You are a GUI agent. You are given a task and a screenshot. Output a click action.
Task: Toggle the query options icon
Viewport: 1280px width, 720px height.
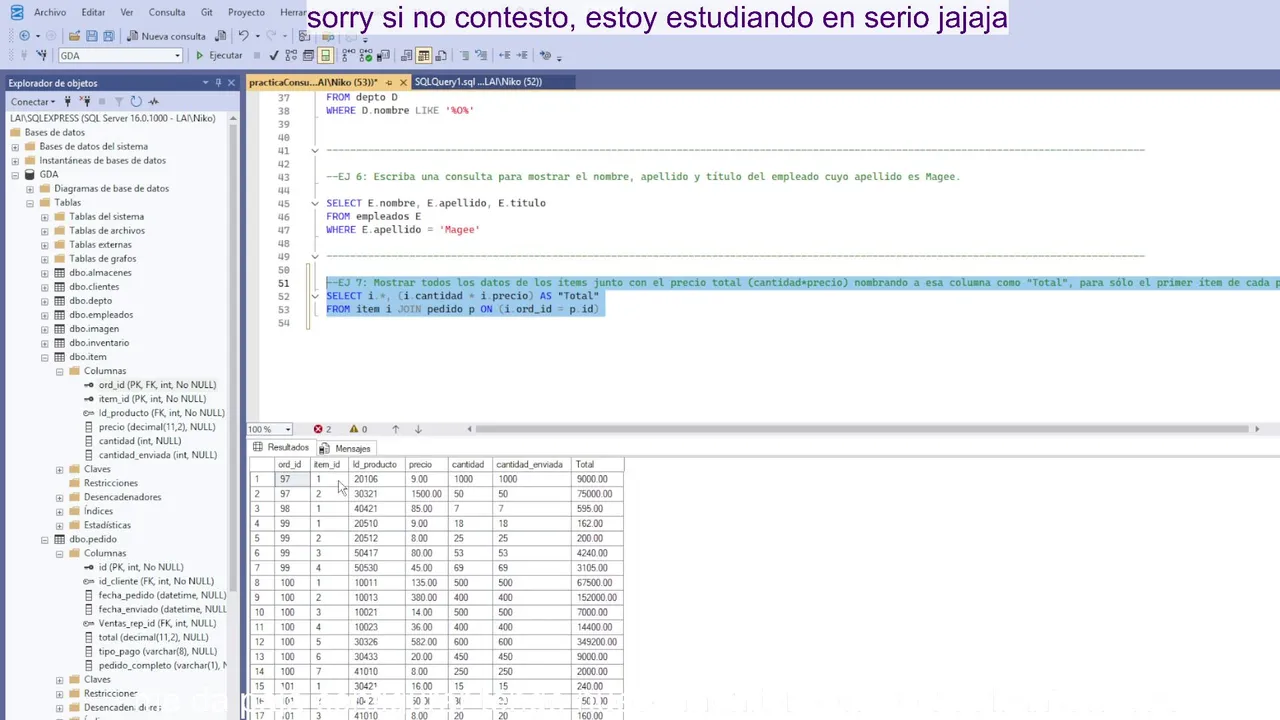308,56
